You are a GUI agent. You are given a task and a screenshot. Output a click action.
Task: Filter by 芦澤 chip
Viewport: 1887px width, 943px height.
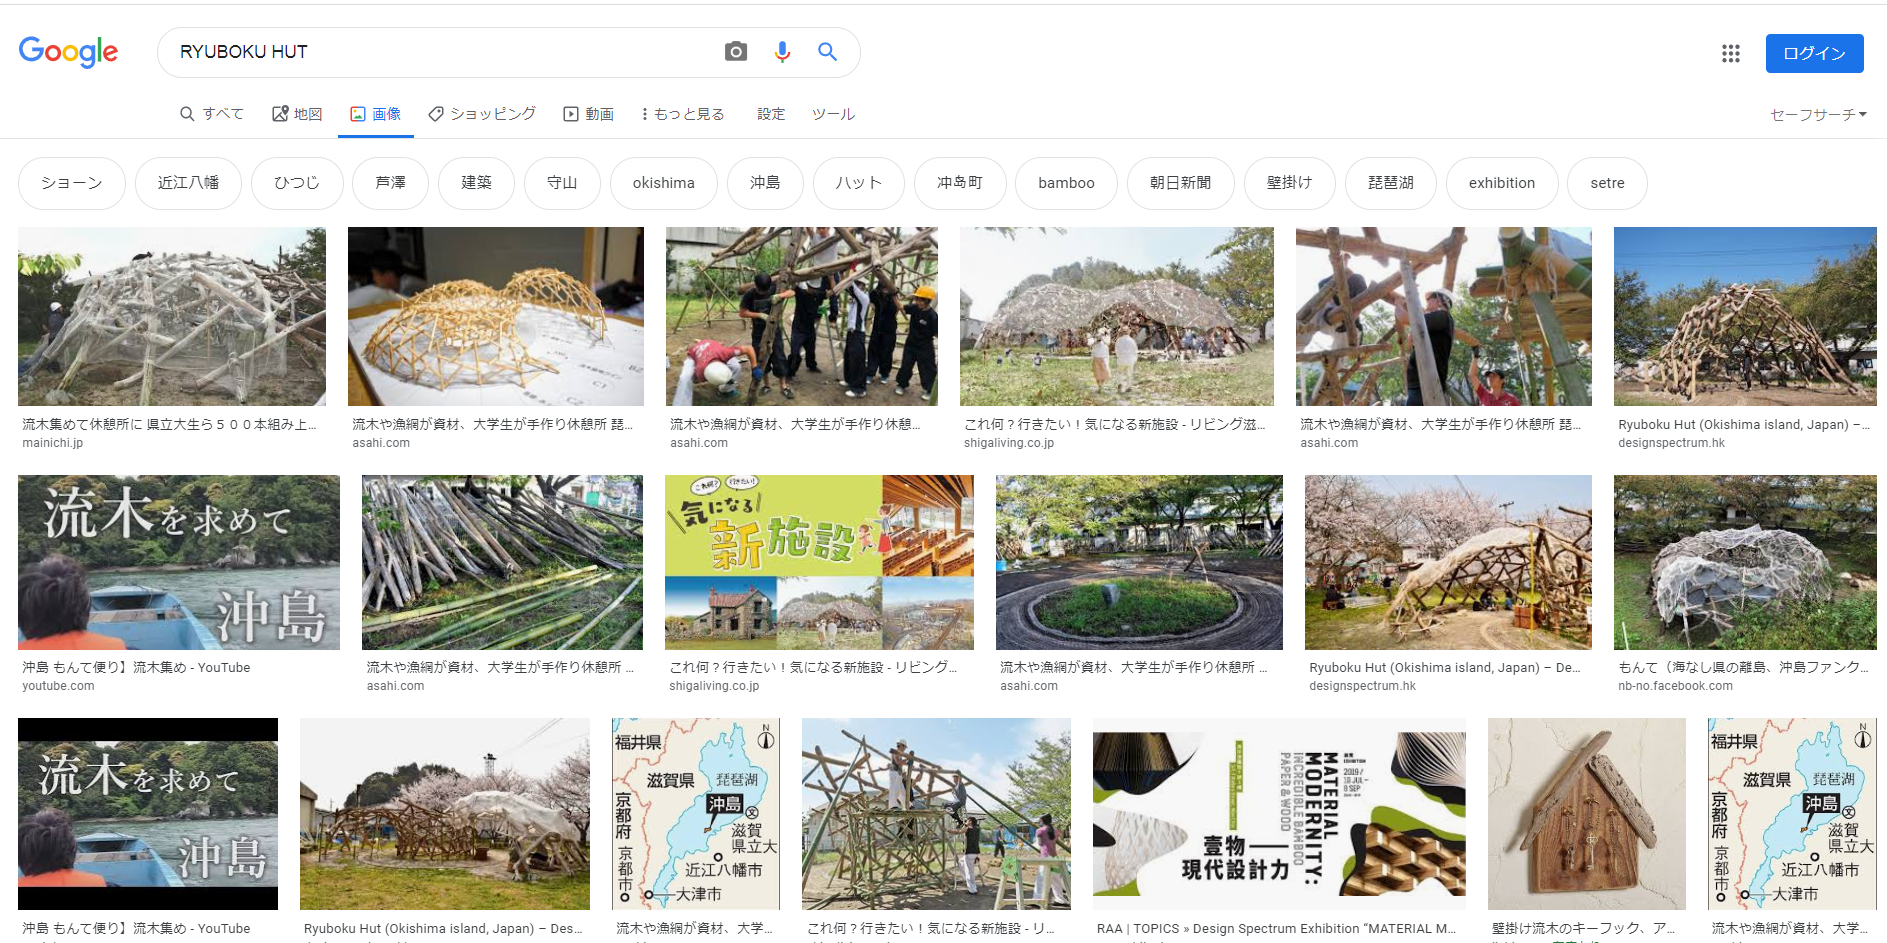[x=390, y=183]
